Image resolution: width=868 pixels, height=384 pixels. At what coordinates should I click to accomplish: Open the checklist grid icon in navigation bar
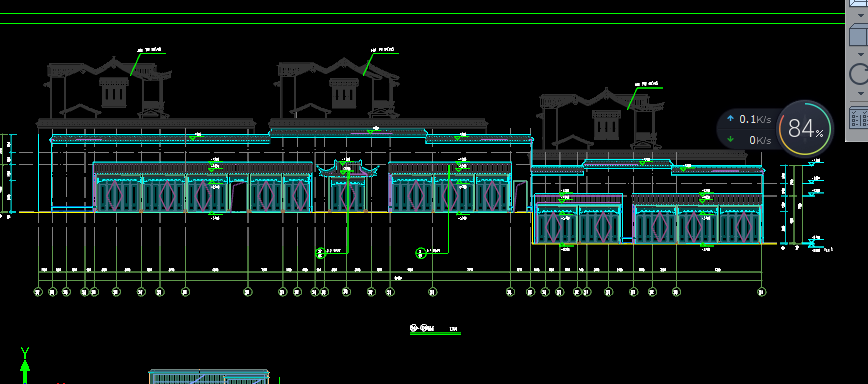860,118
